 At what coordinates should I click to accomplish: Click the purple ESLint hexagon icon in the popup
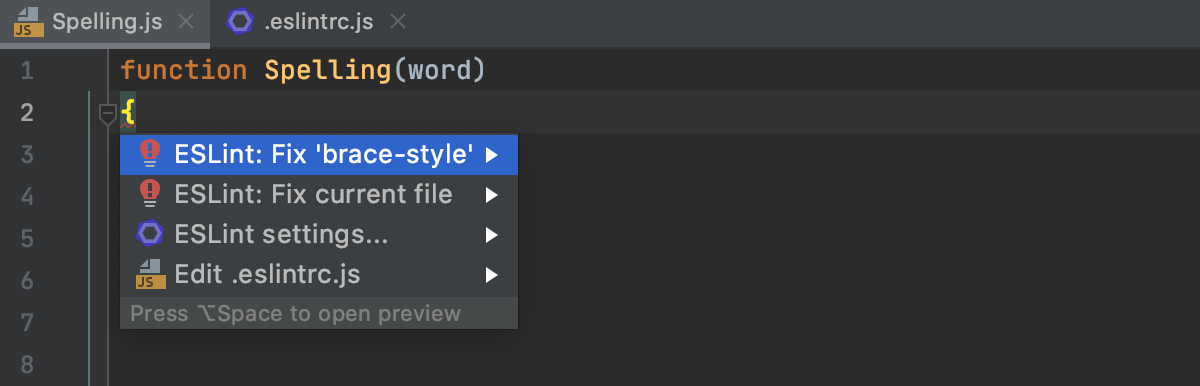pos(149,234)
